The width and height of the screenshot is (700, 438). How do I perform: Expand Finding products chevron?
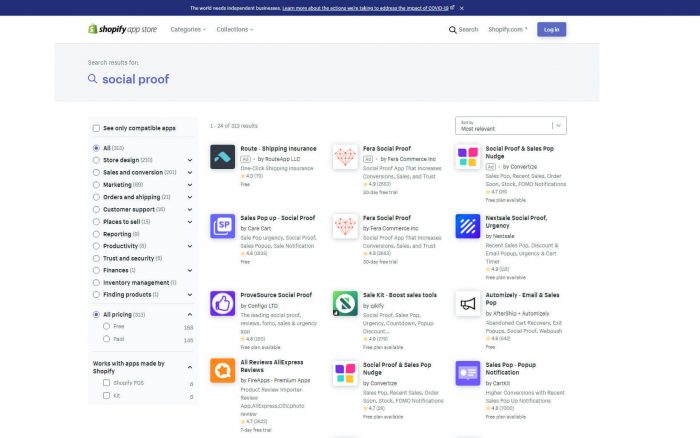click(190, 295)
